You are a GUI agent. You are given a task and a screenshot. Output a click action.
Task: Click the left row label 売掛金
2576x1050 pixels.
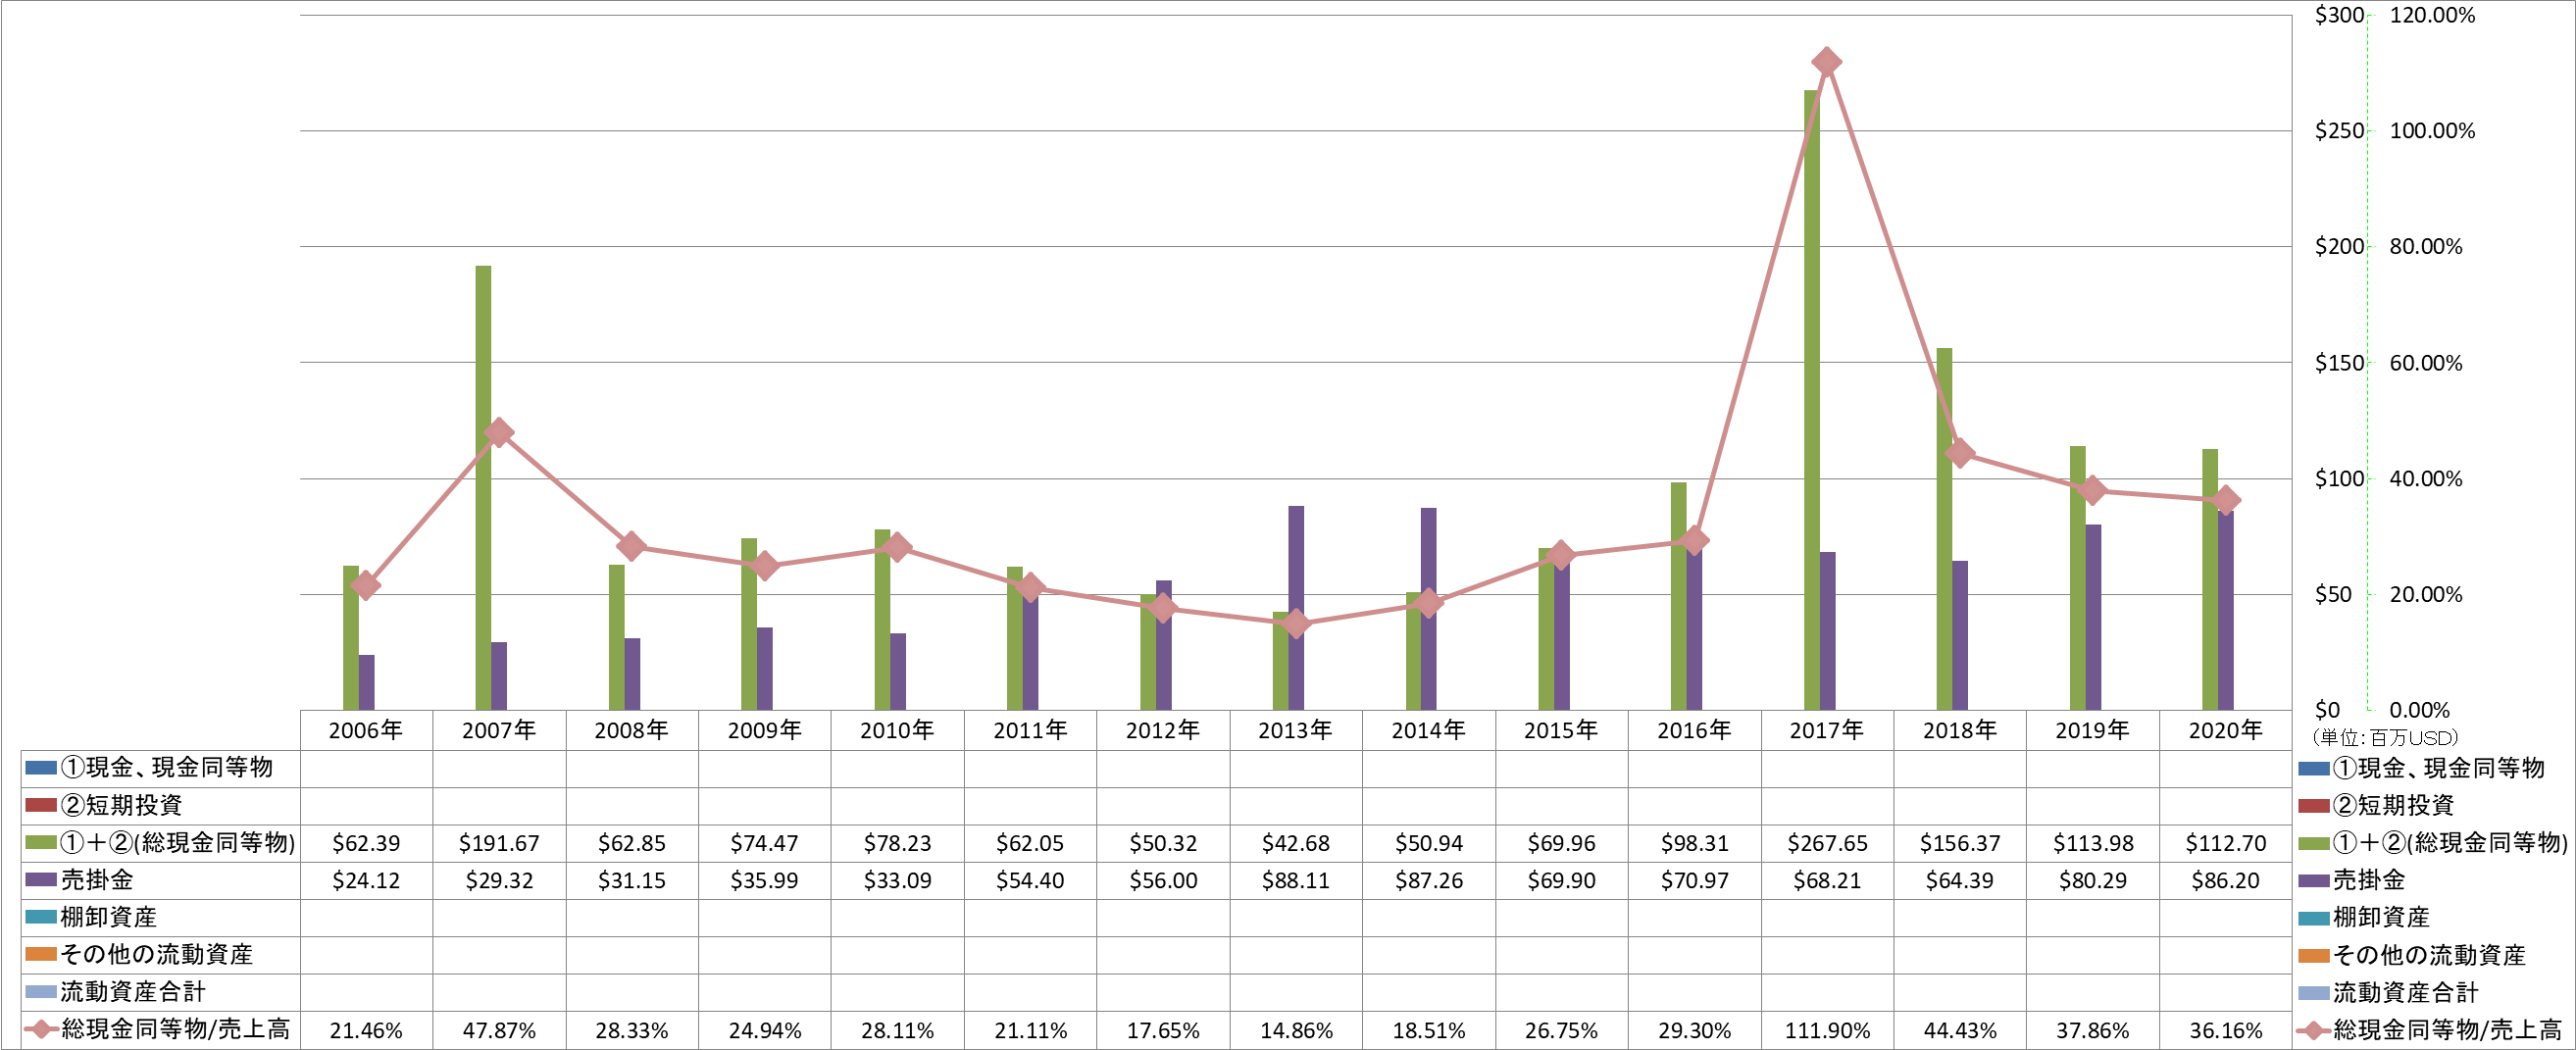tap(97, 880)
